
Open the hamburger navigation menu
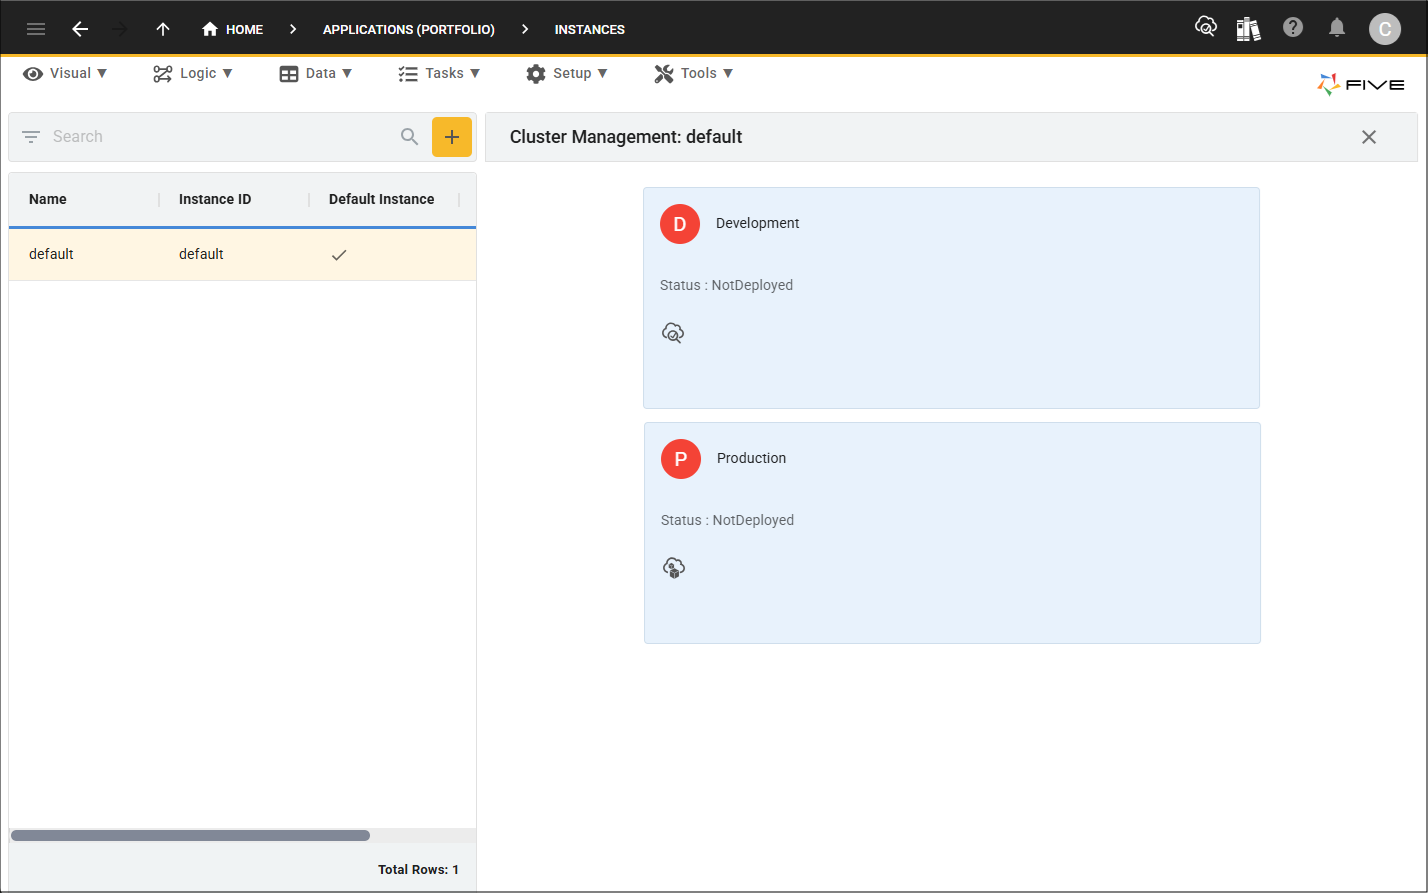point(36,29)
